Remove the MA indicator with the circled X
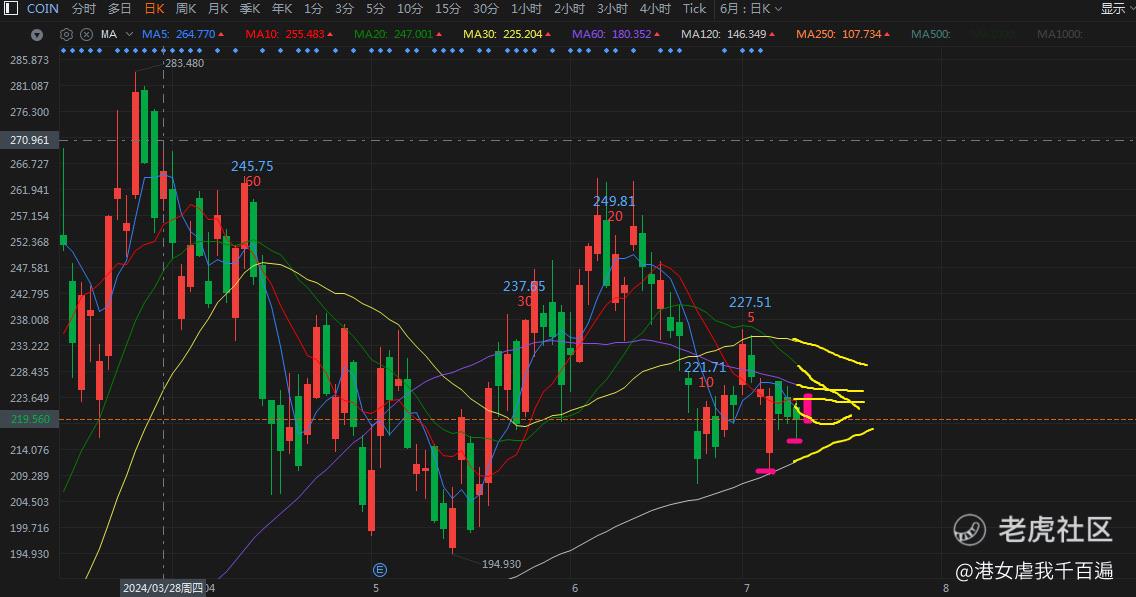The width and height of the screenshot is (1136, 597). [x=86, y=34]
